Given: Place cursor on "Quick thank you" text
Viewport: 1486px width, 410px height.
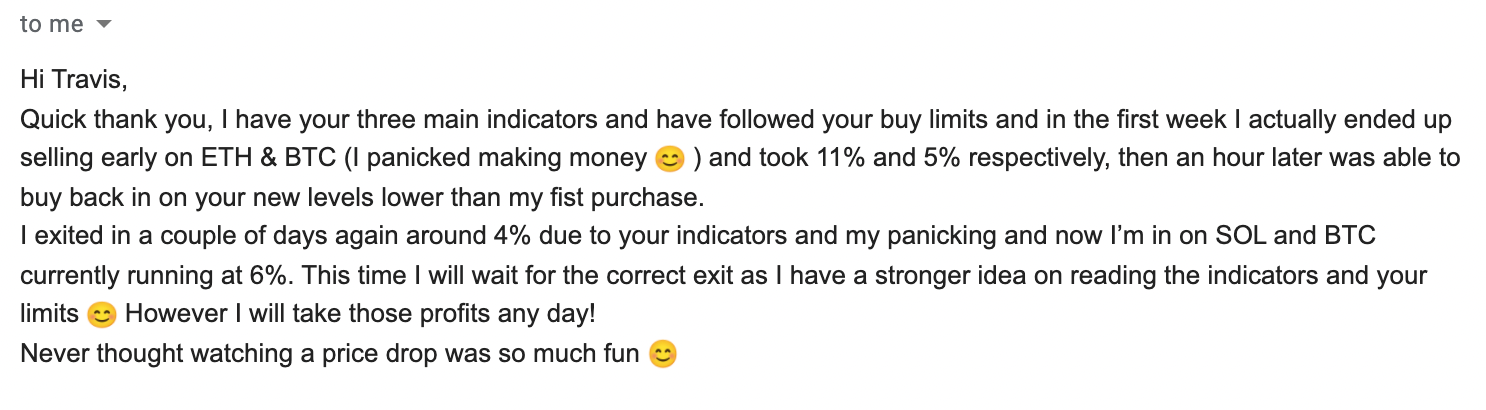Looking at the screenshot, I should tap(102, 119).
